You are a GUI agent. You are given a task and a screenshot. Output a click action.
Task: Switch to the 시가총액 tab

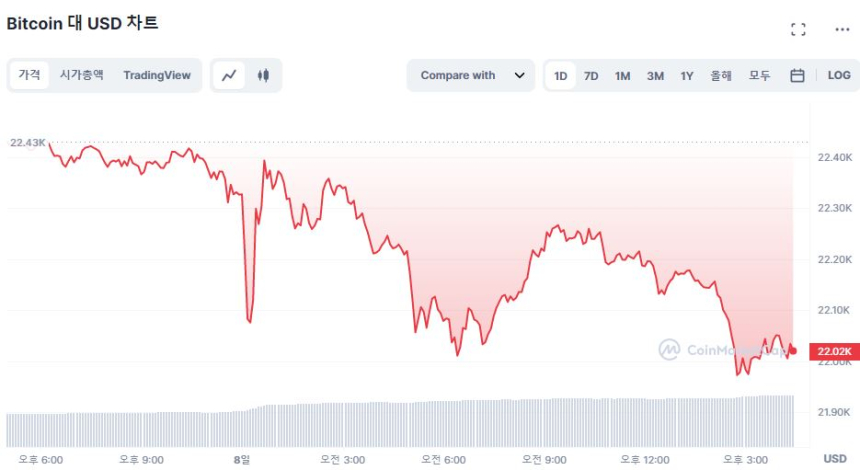coord(81,75)
